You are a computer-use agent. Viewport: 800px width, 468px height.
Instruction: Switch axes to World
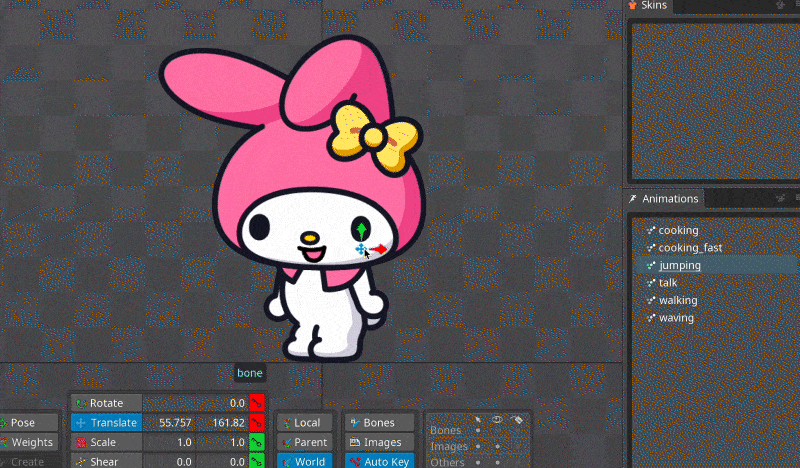tap(305, 461)
